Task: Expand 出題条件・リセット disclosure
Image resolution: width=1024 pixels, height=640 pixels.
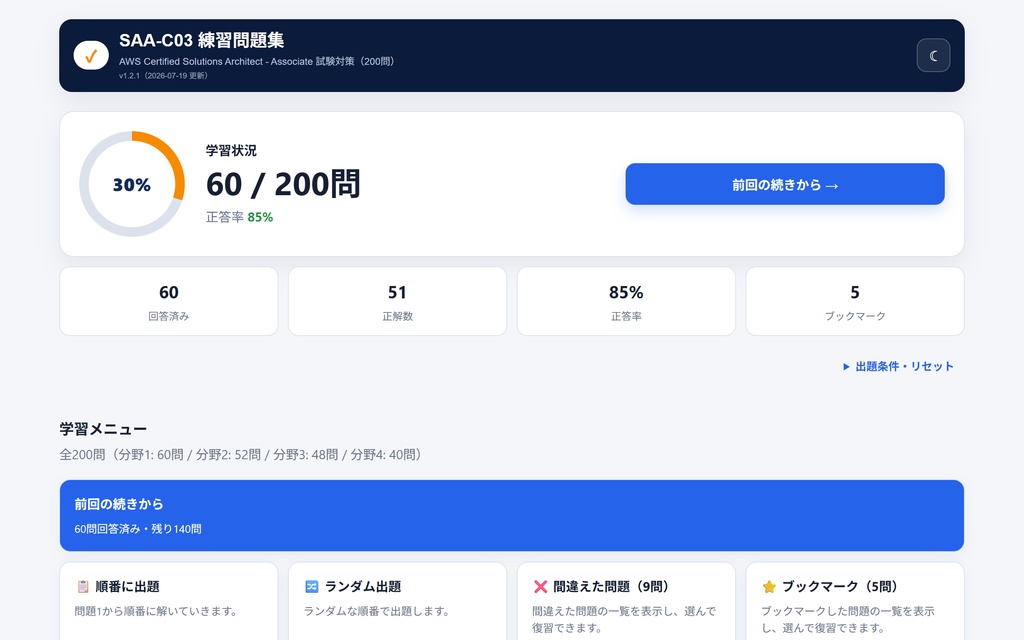Action: click(898, 366)
